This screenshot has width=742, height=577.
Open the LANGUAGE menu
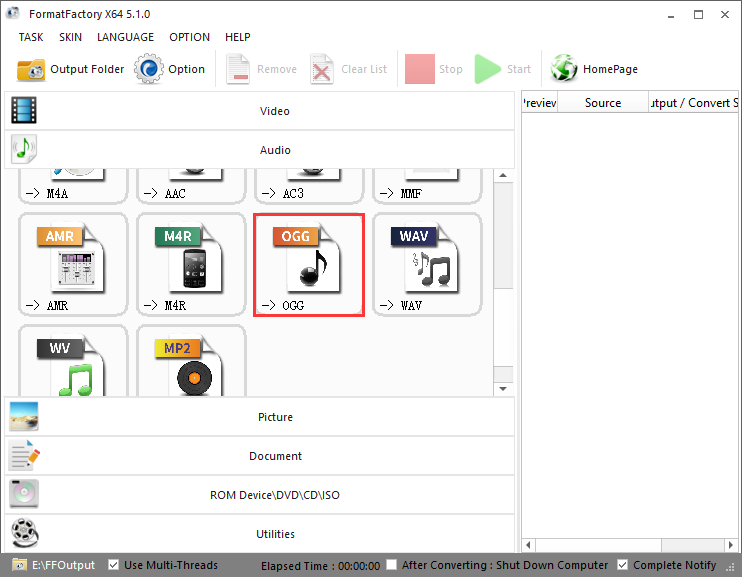(125, 37)
